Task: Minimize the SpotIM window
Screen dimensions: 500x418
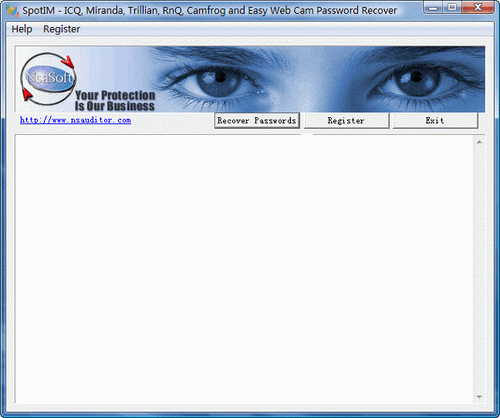Action: point(433,7)
